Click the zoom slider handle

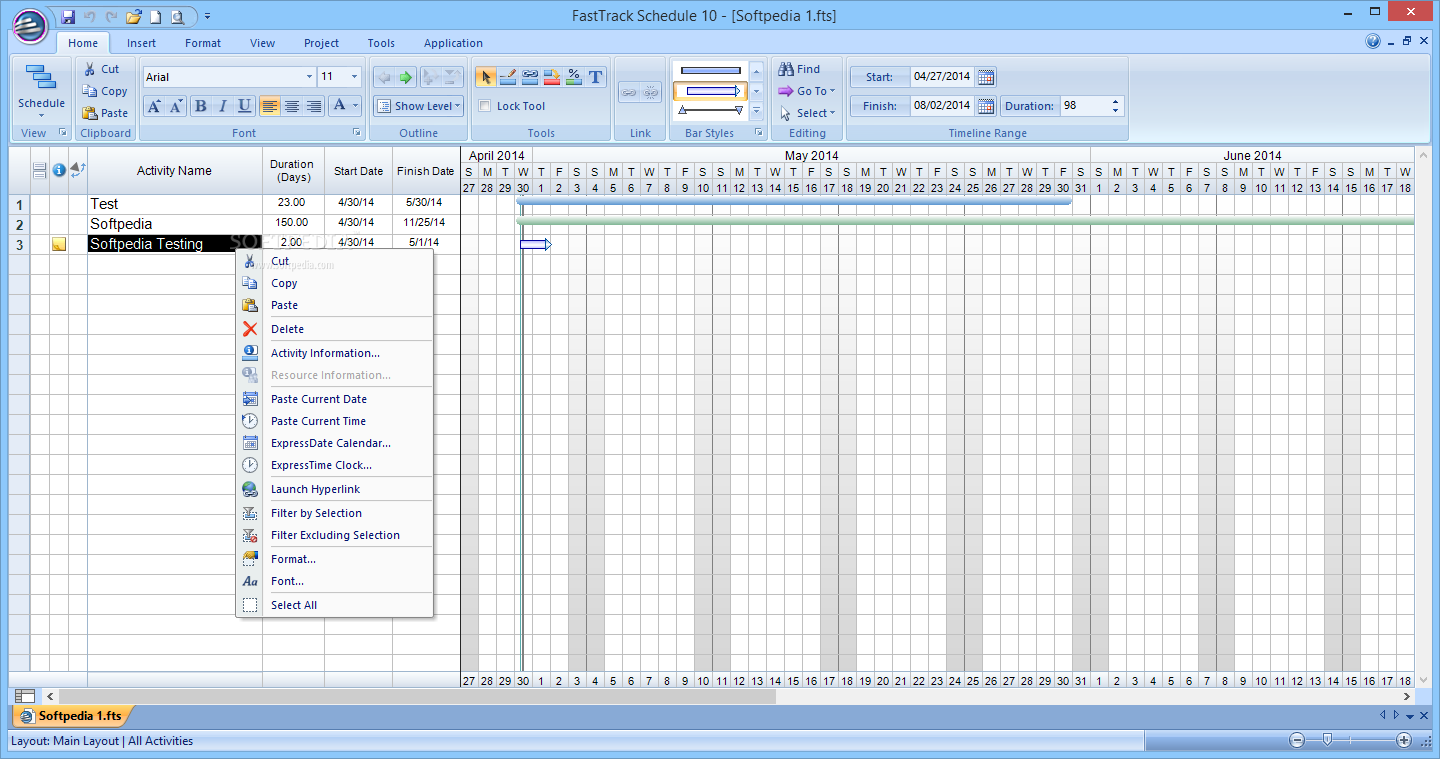pos(1327,740)
